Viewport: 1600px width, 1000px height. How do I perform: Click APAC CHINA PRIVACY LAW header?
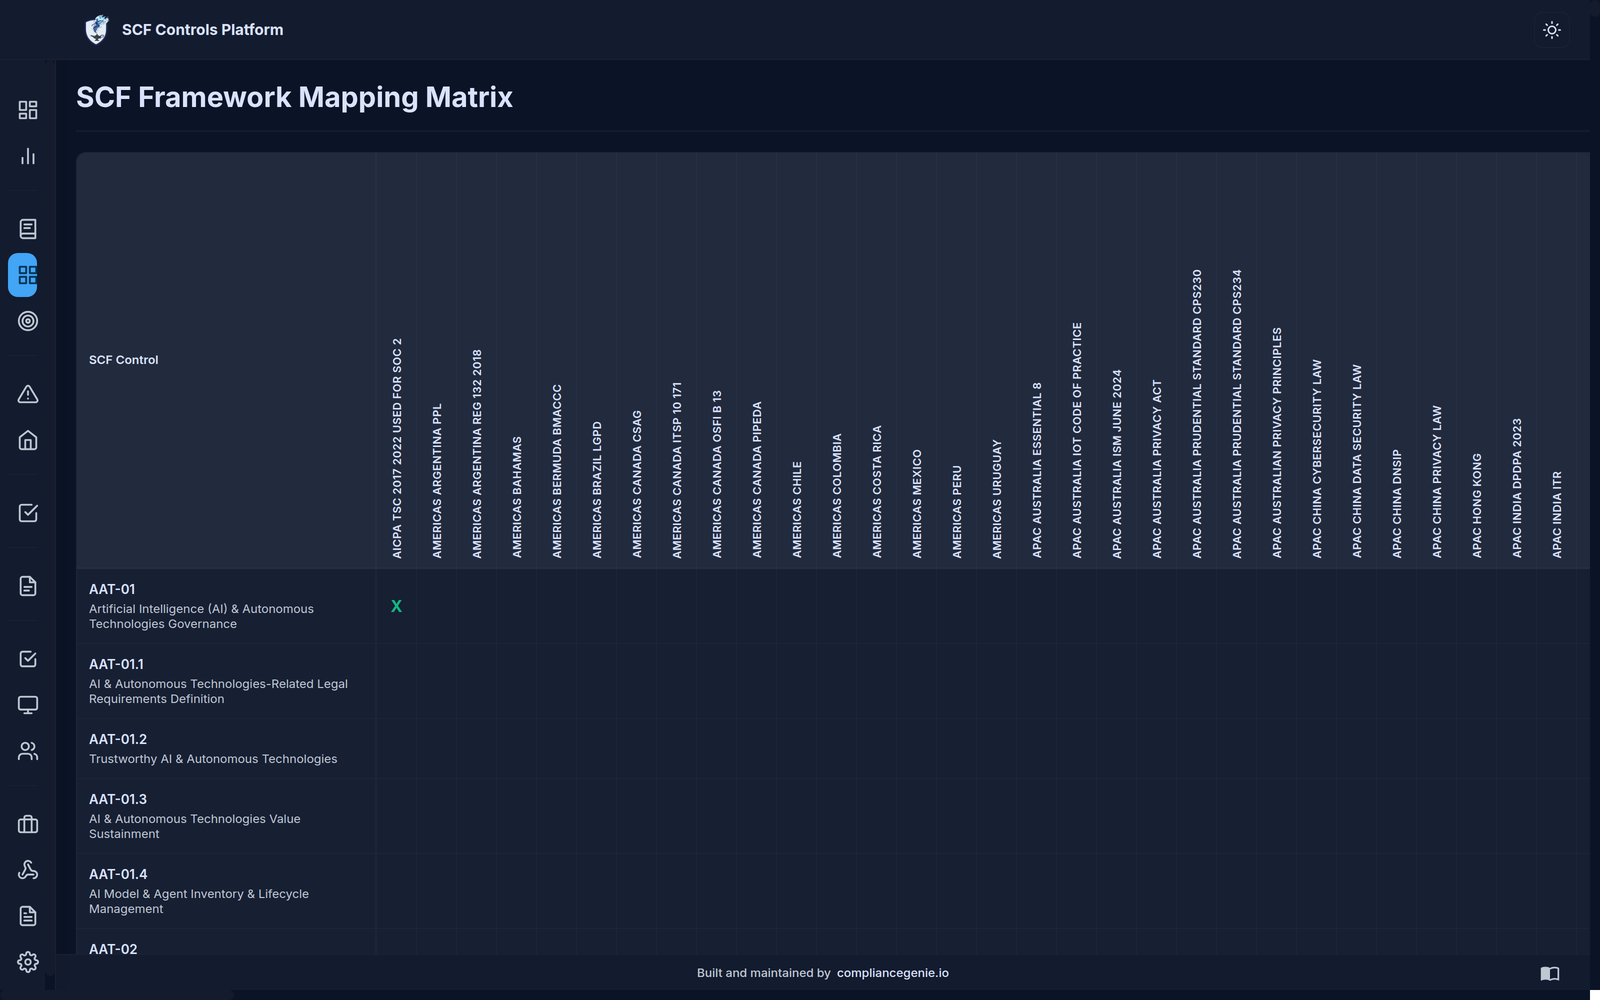(1437, 482)
